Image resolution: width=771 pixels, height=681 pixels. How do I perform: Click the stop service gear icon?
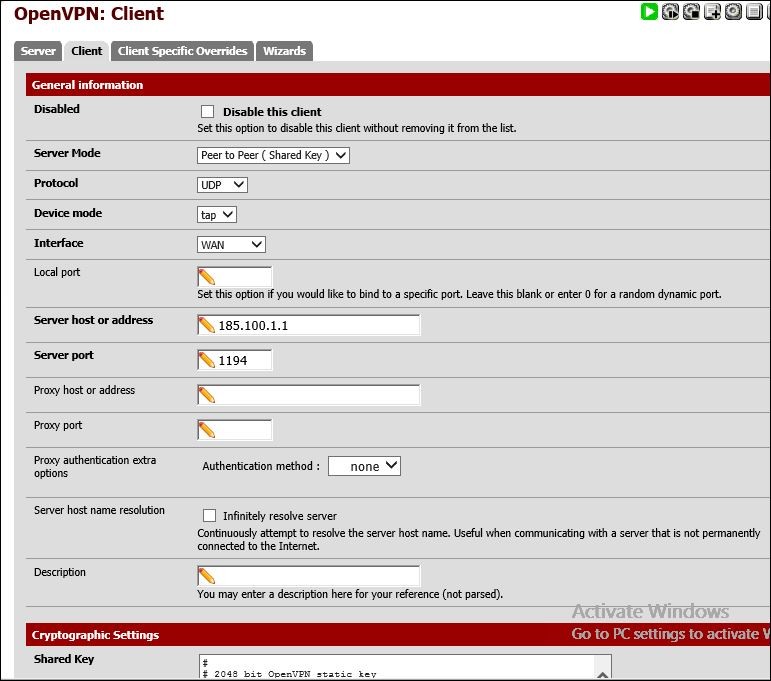(x=692, y=12)
